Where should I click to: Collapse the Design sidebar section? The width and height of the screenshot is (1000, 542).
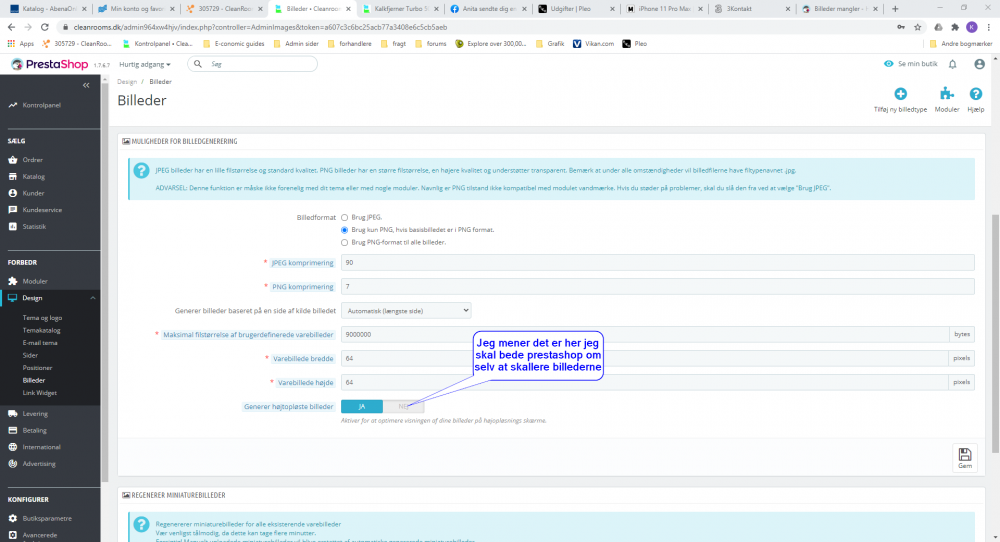[x=92, y=298]
